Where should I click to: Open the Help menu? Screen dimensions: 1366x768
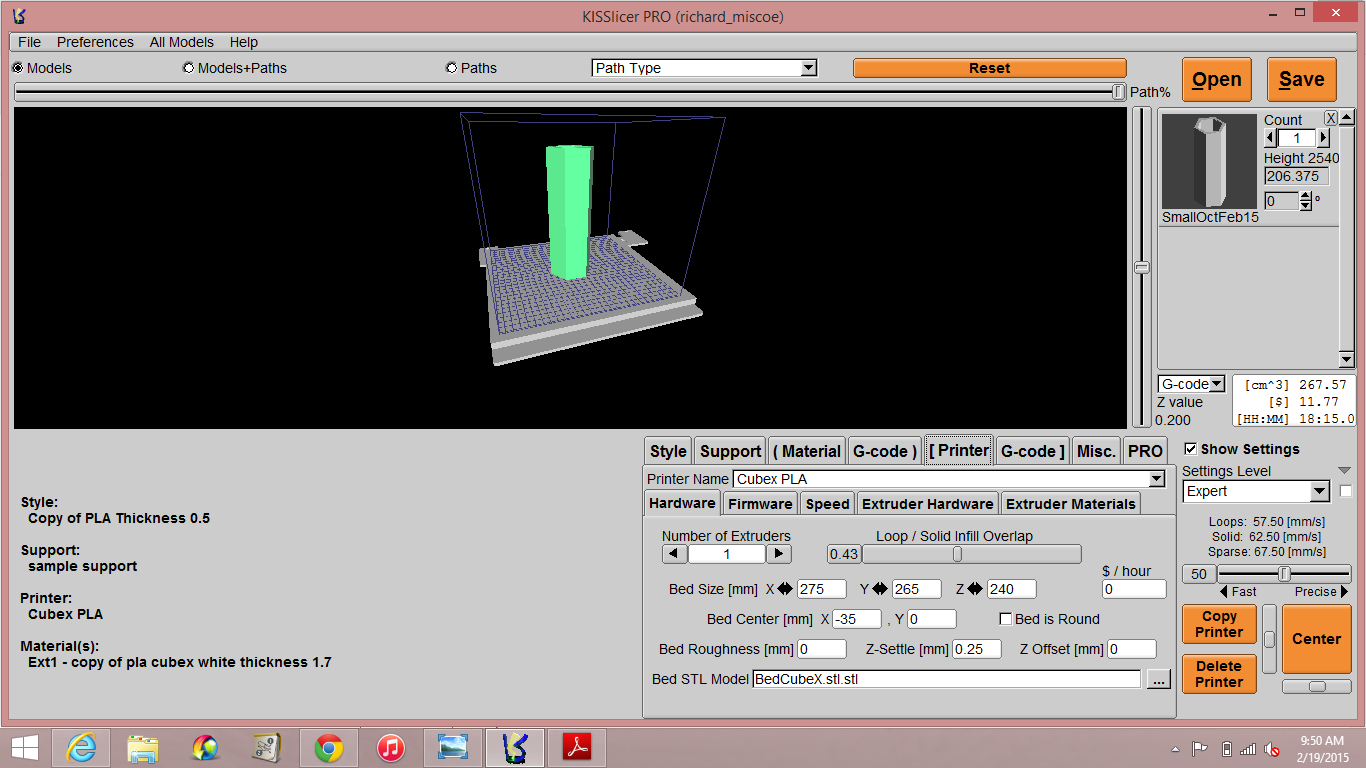[244, 42]
